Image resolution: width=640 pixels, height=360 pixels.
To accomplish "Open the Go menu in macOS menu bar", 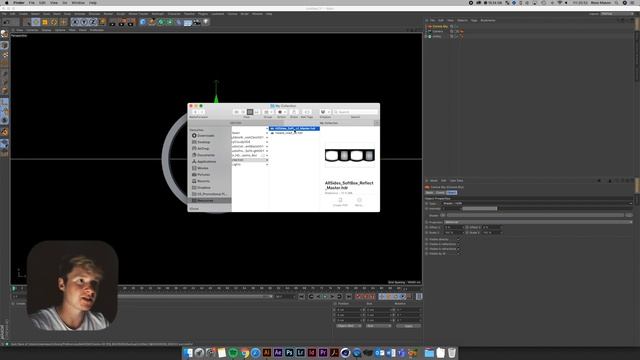I will [x=64, y=3].
